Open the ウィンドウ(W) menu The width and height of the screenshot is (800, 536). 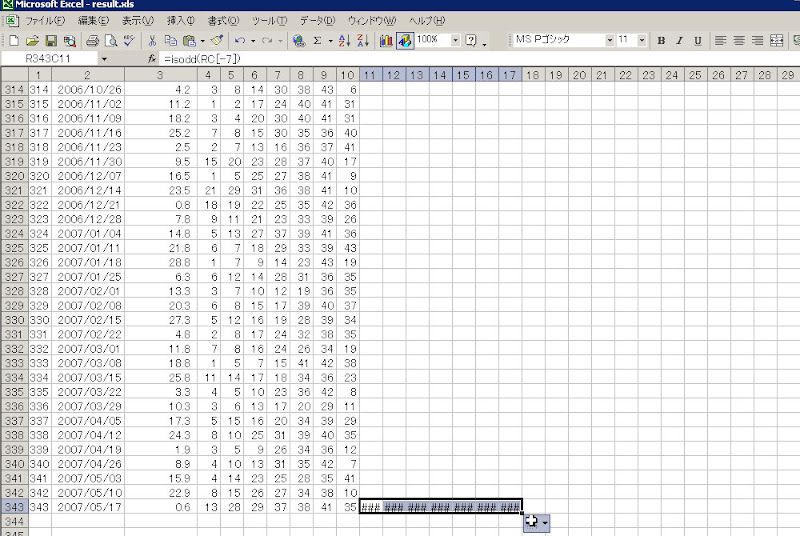371,21
